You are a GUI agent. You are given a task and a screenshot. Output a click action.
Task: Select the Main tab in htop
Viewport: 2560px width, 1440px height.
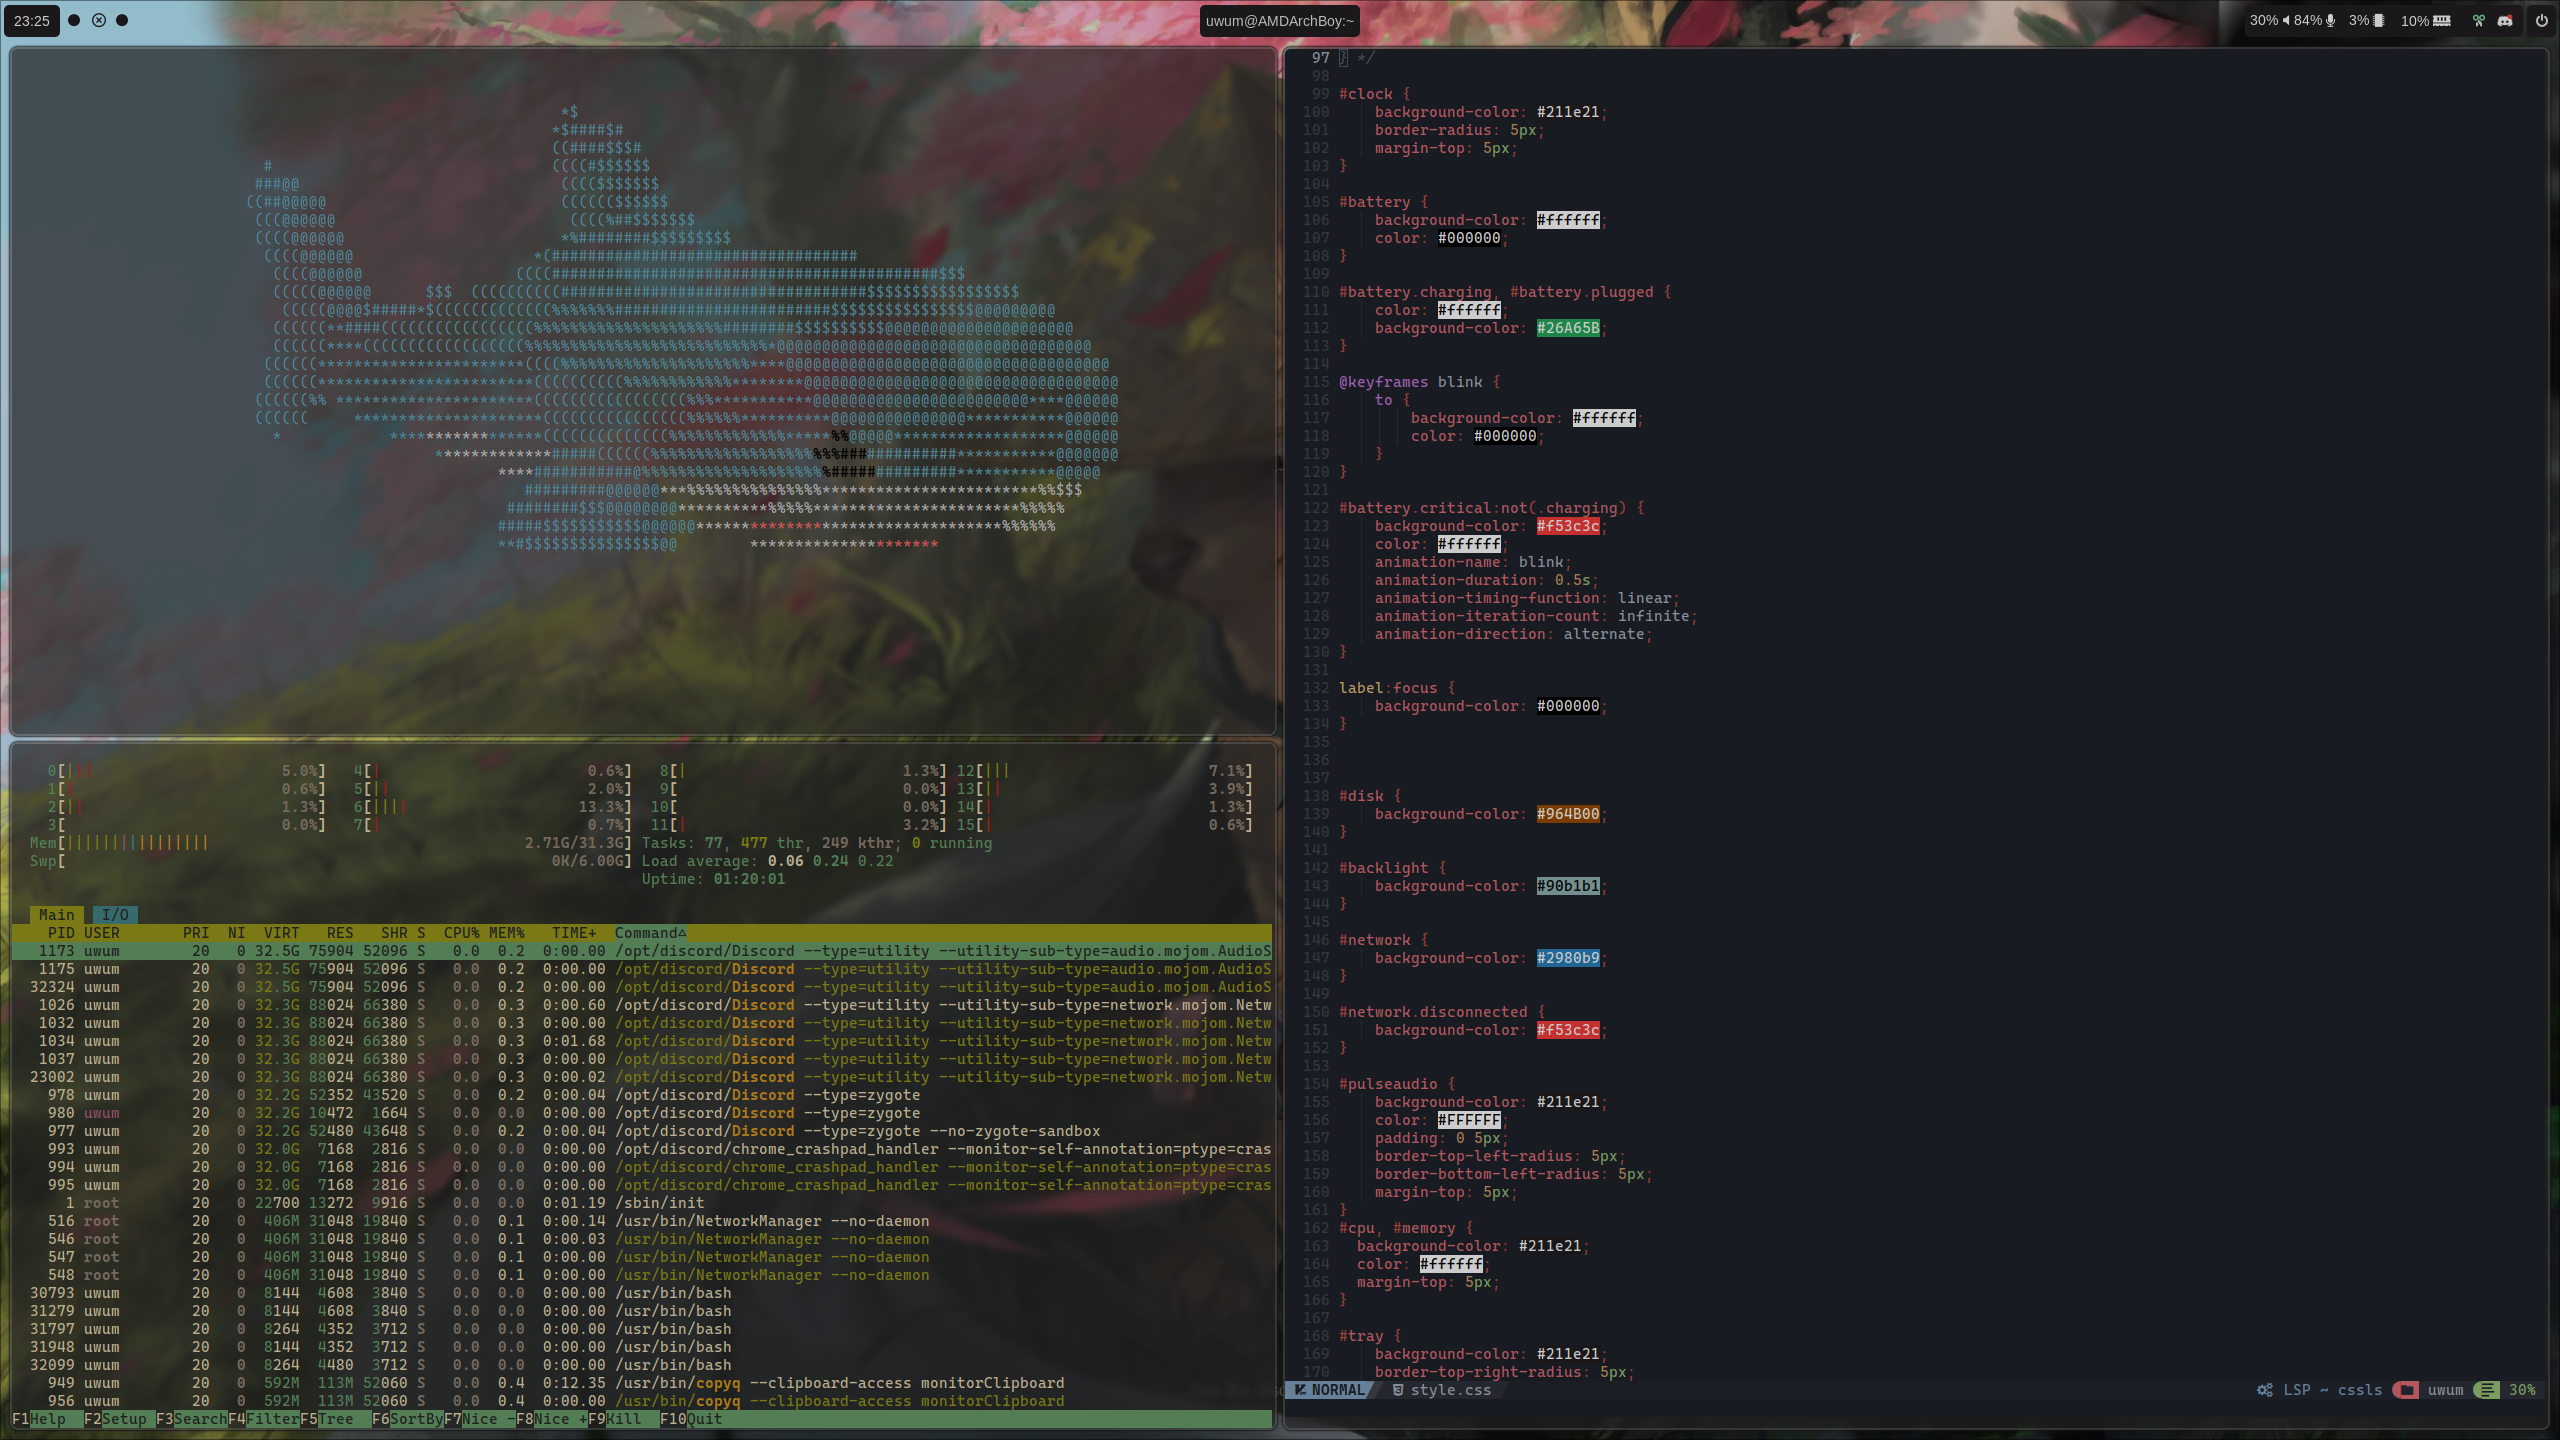(57, 915)
